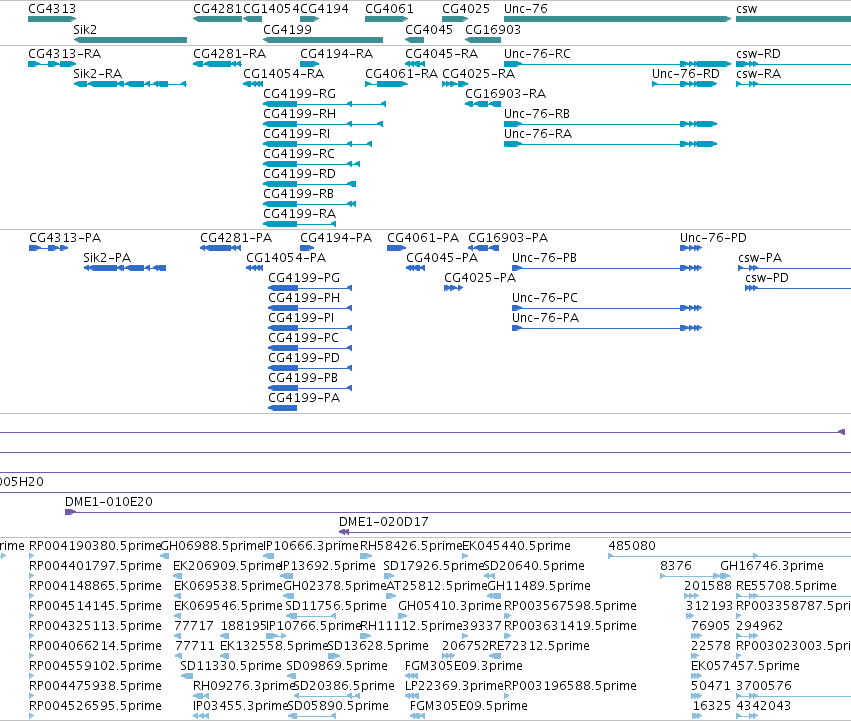Screen dimensions: 851x721
Task: Select transcript Unc-76-RB
Action: tap(611, 124)
